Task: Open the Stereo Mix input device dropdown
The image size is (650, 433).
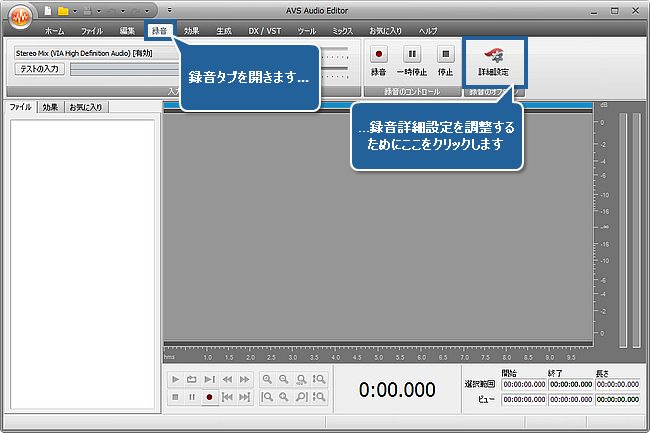Action: (97, 53)
